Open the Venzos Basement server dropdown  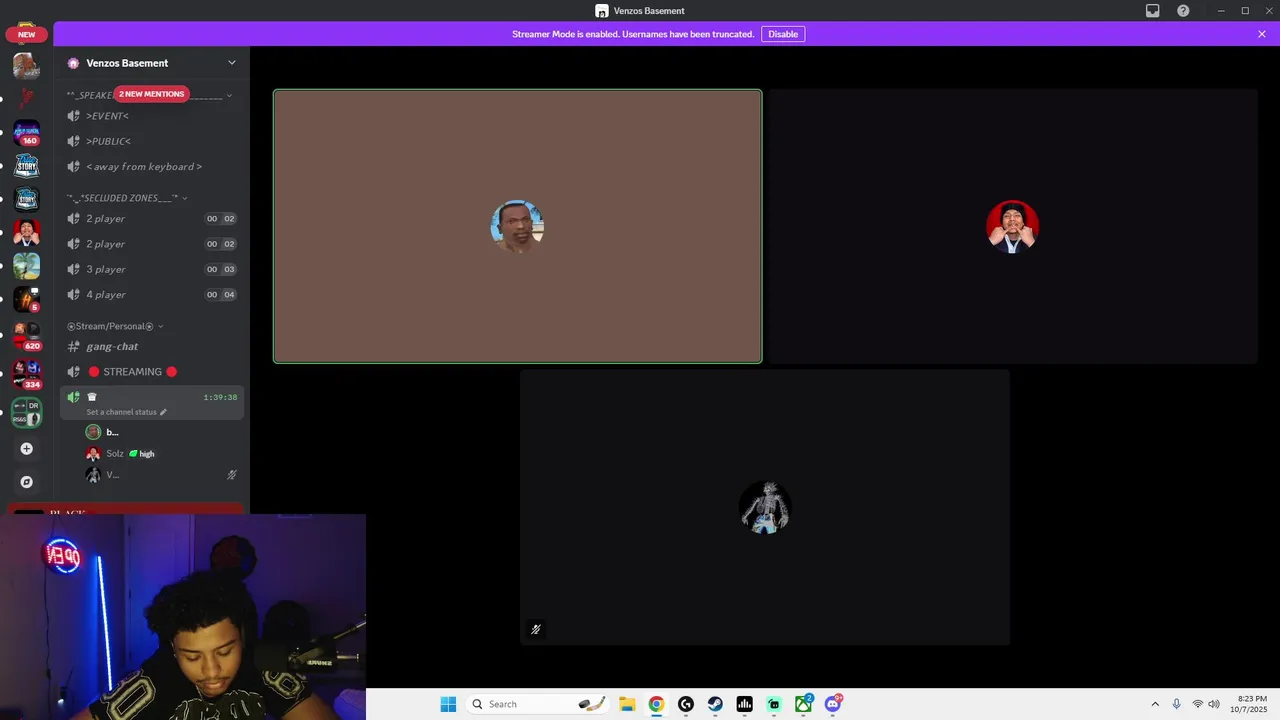coord(232,63)
